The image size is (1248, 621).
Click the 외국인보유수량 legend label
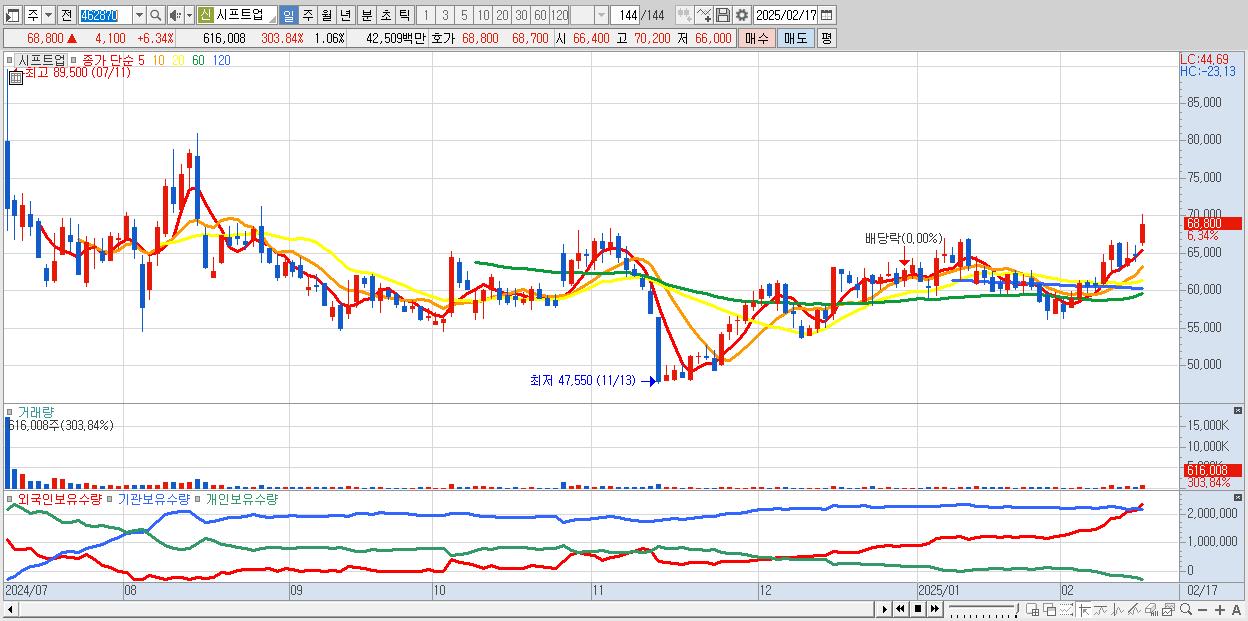tap(60, 498)
